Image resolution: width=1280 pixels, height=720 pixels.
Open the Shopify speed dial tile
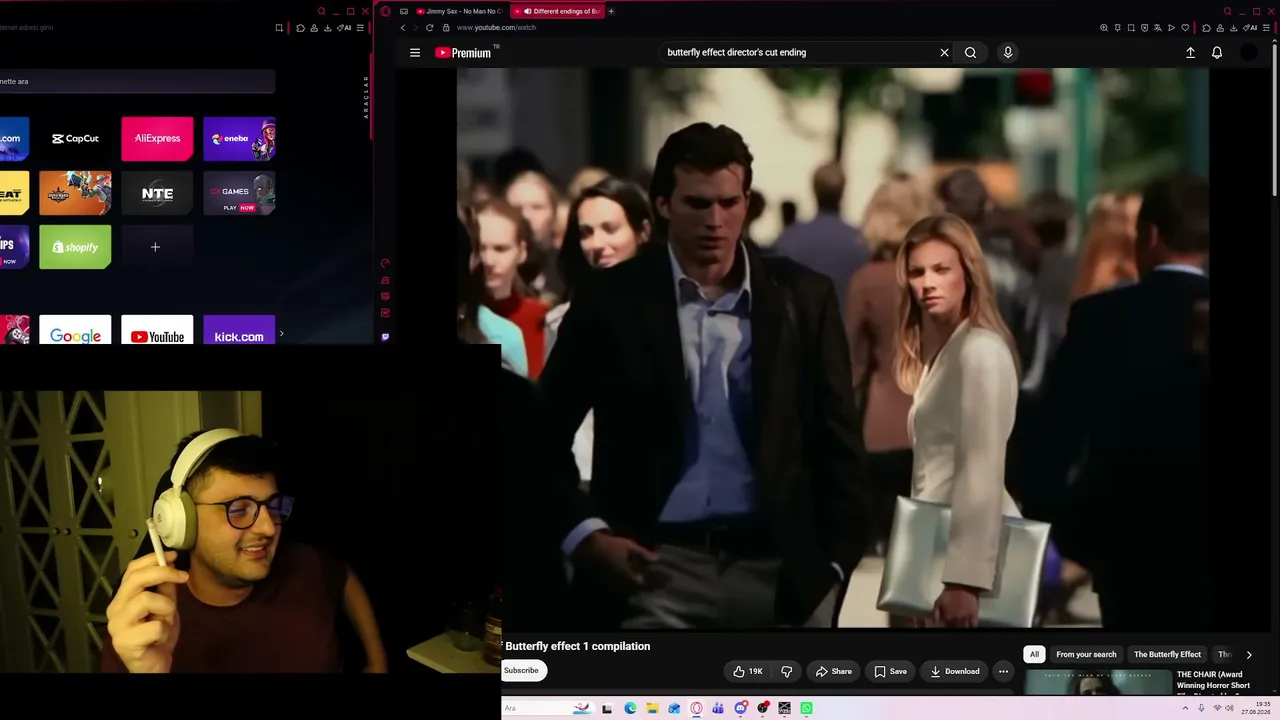pyautogui.click(x=75, y=247)
